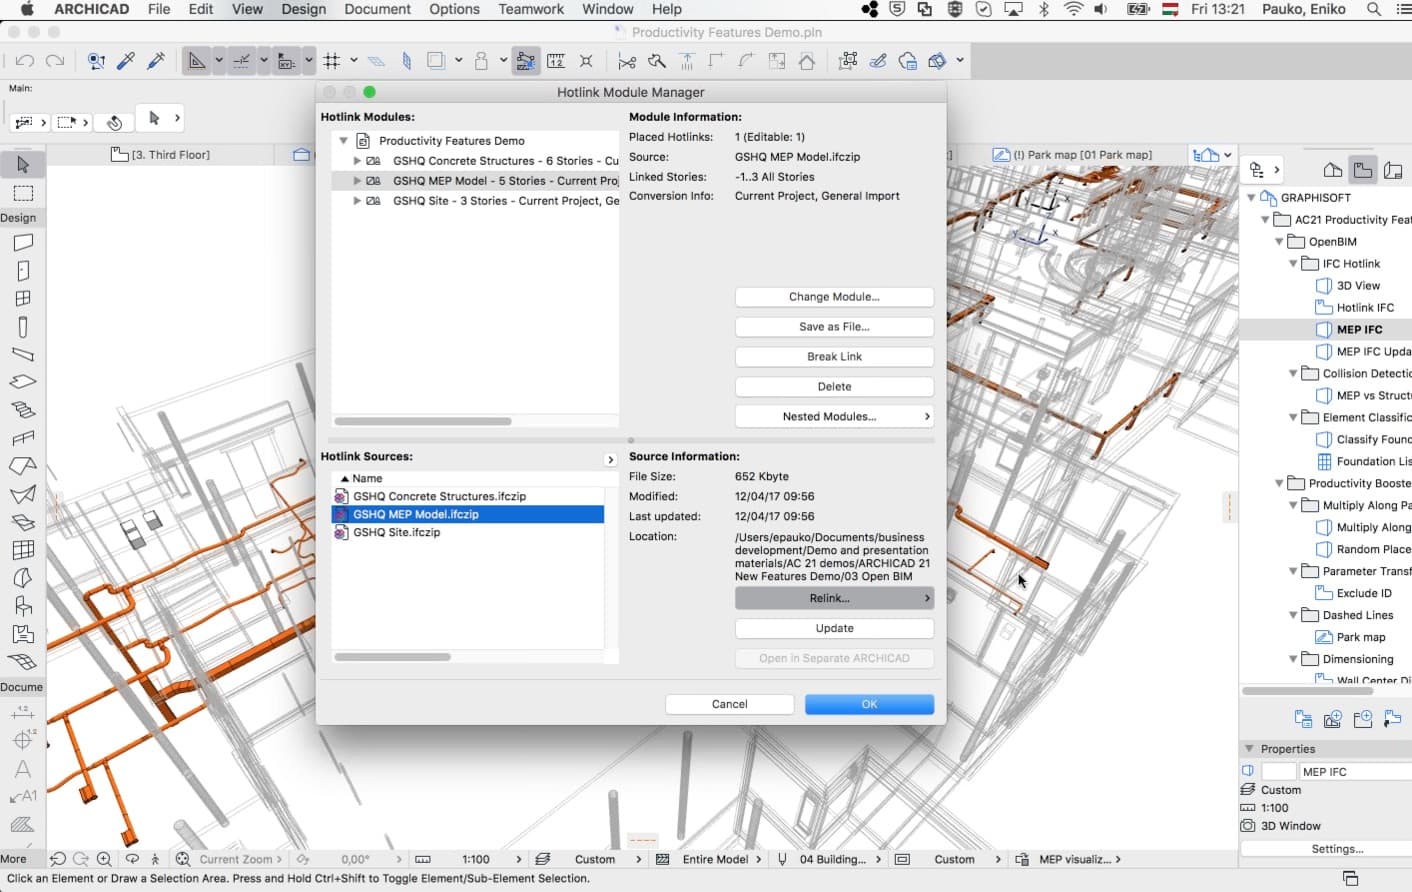
Task: Switch to the 3. Third Floor tab
Action: click(161, 155)
